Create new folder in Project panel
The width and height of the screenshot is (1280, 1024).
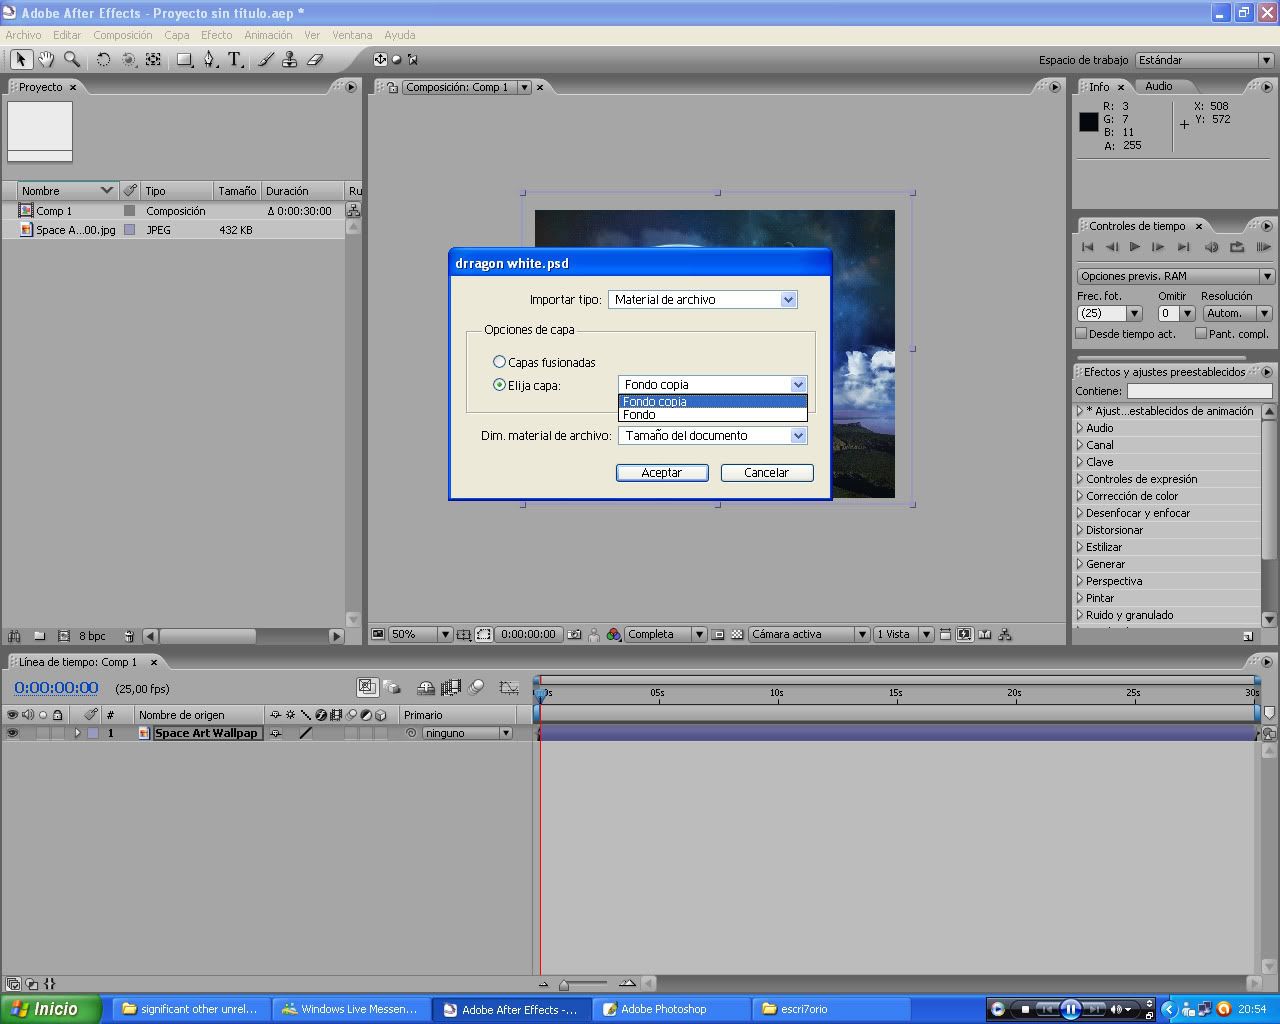(x=39, y=636)
